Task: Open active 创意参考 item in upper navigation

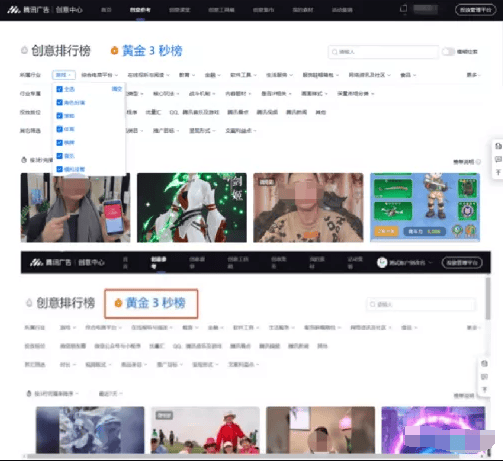Action: (140, 10)
